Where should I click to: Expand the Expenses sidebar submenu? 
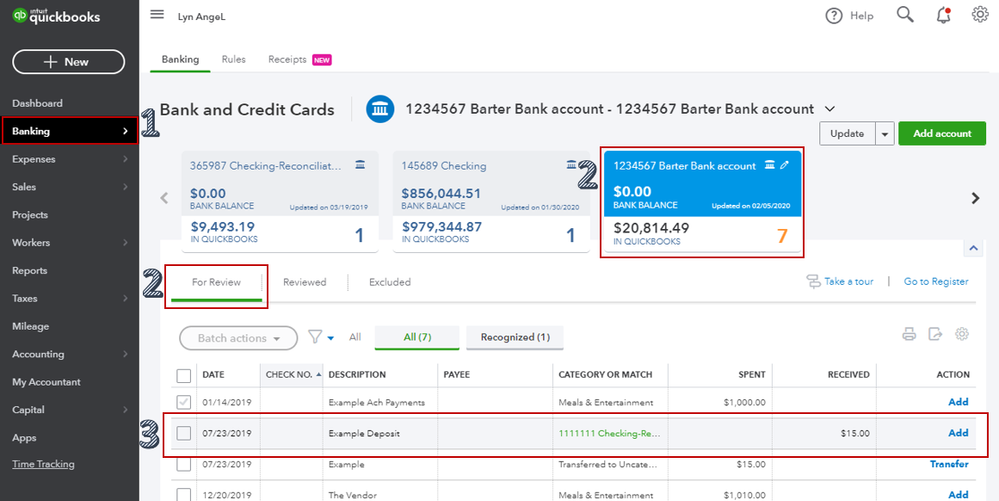(125, 159)
